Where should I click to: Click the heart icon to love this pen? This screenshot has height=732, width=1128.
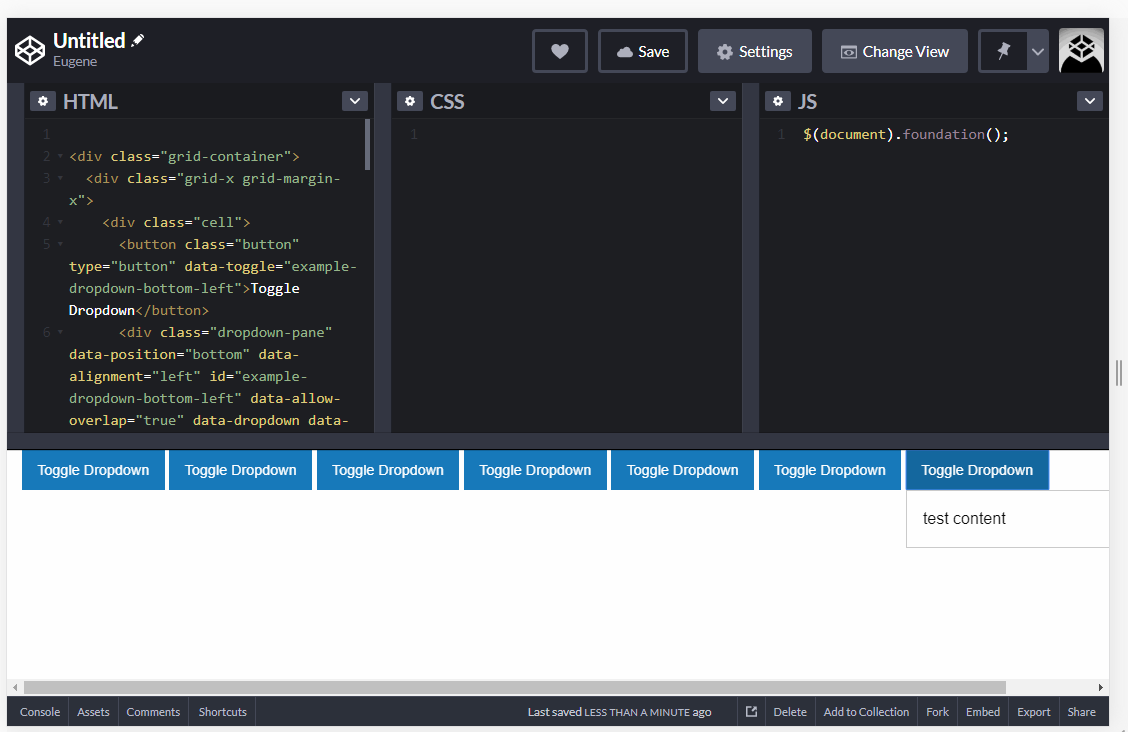(x=559, y=51)
